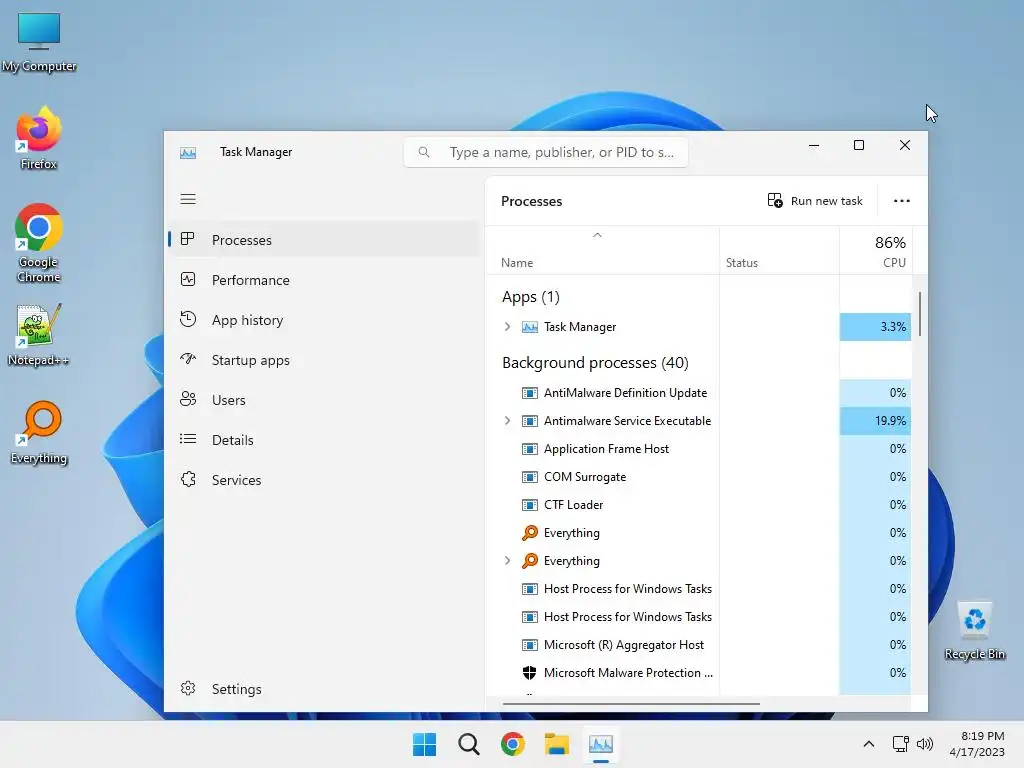The height and width of the screenshot is (768, 1024).
Task: Select the Recycle Bin desktop icon
Action: (974, 631)
